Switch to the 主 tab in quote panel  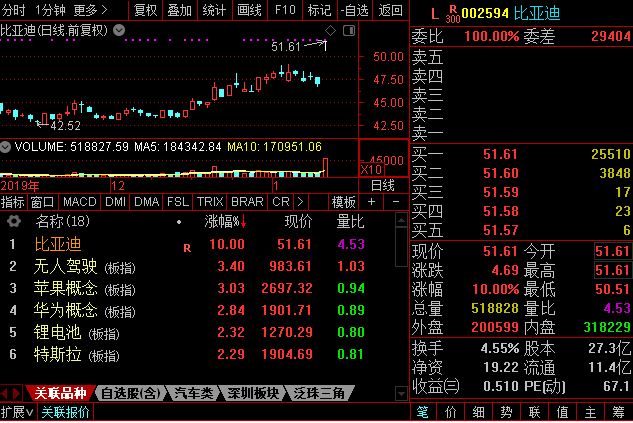click(x=590, y=412)
